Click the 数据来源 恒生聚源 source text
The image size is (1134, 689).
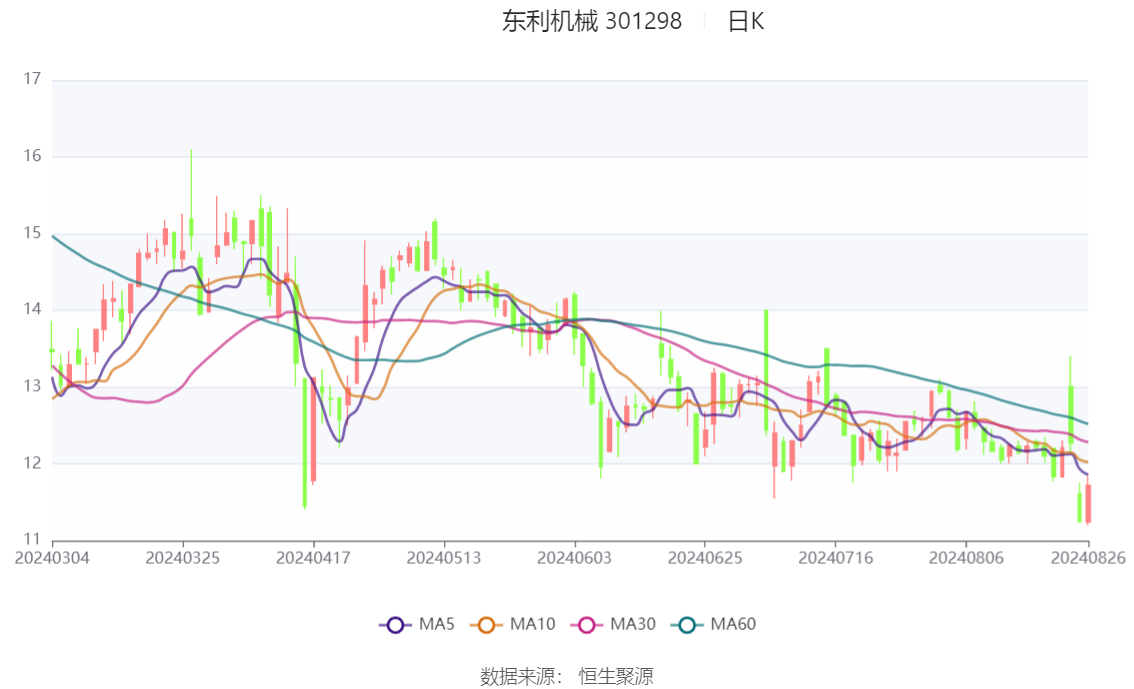click(x=567, y=677)
